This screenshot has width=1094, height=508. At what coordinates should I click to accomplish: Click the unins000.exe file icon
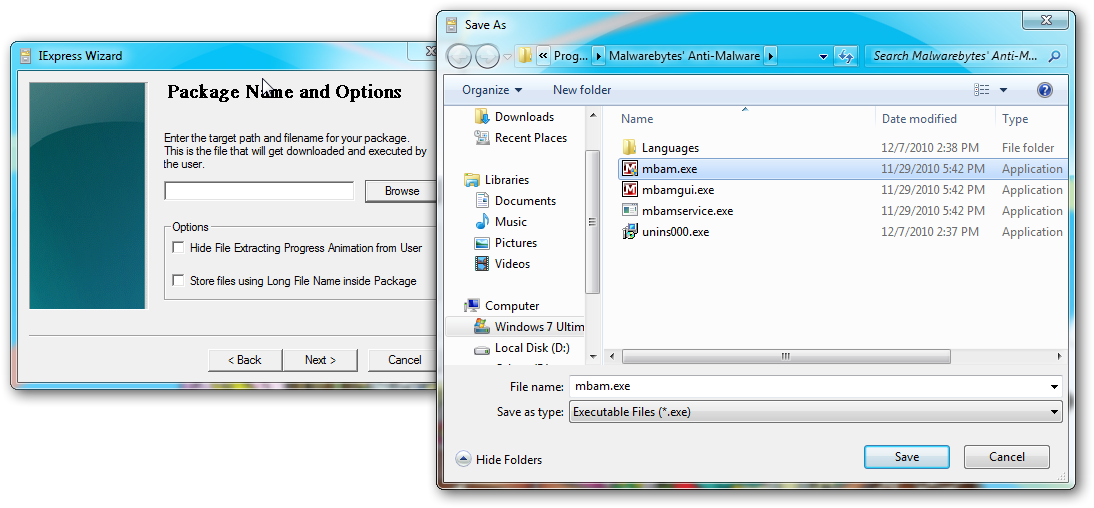630,232
